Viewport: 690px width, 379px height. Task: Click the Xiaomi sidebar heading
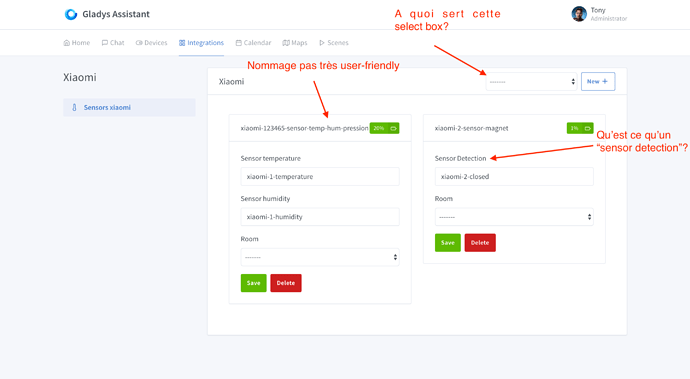pos(80,77)
